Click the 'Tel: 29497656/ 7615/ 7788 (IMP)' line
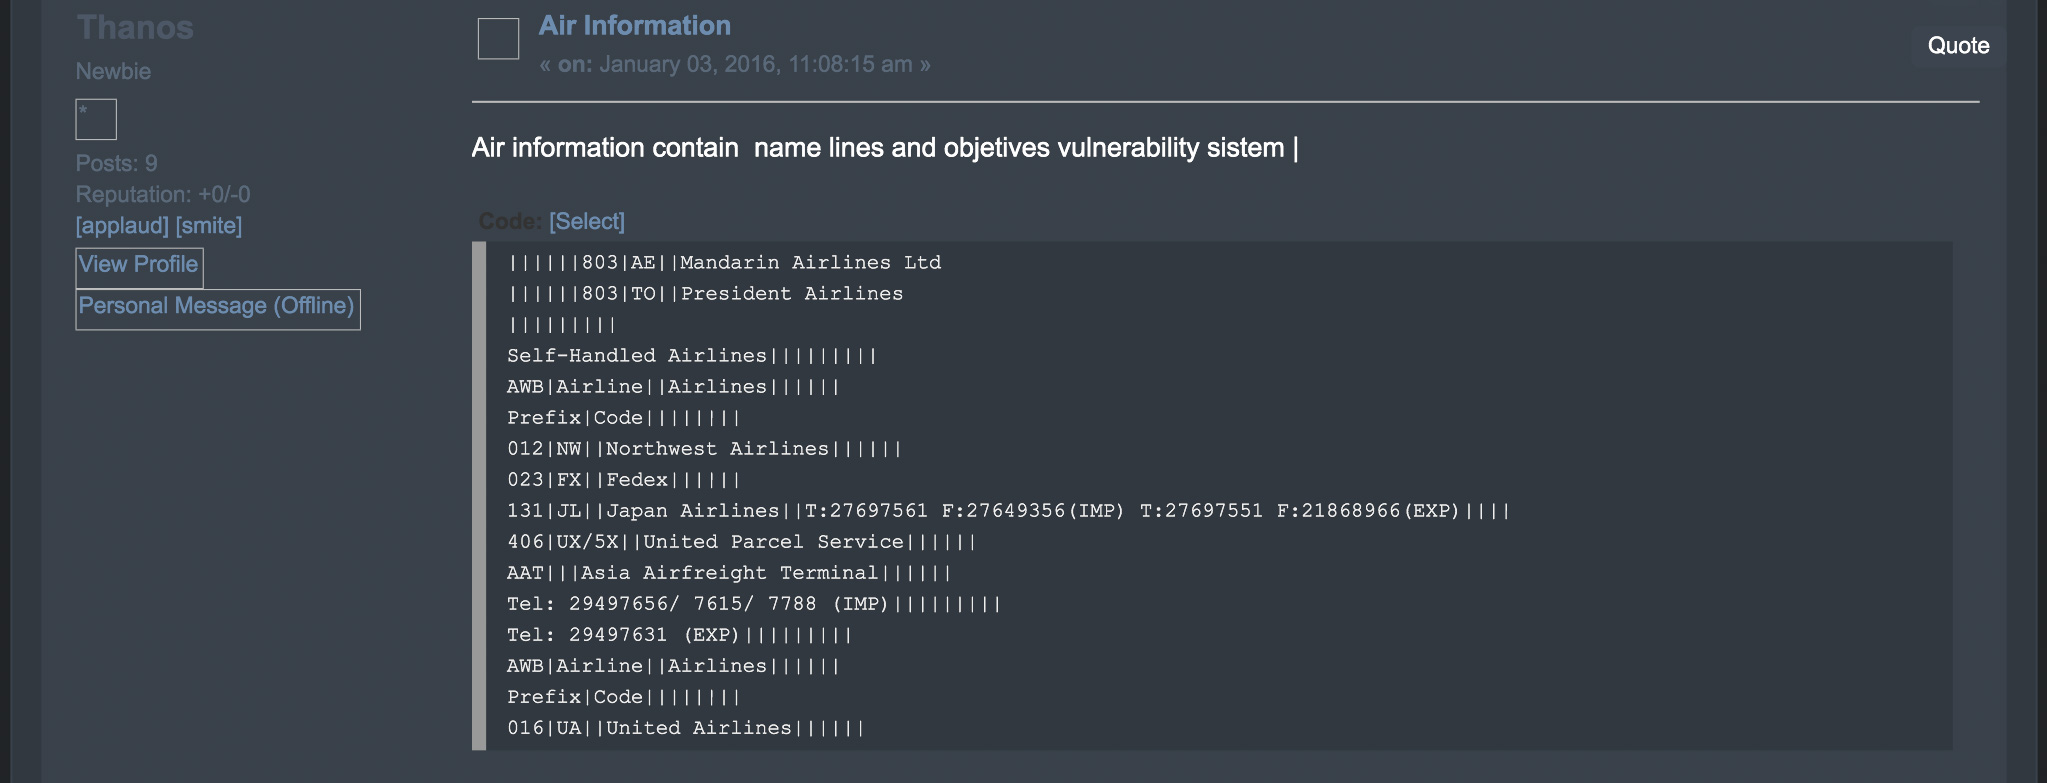This screenshot has height=783, width=2047. (754, 604)
